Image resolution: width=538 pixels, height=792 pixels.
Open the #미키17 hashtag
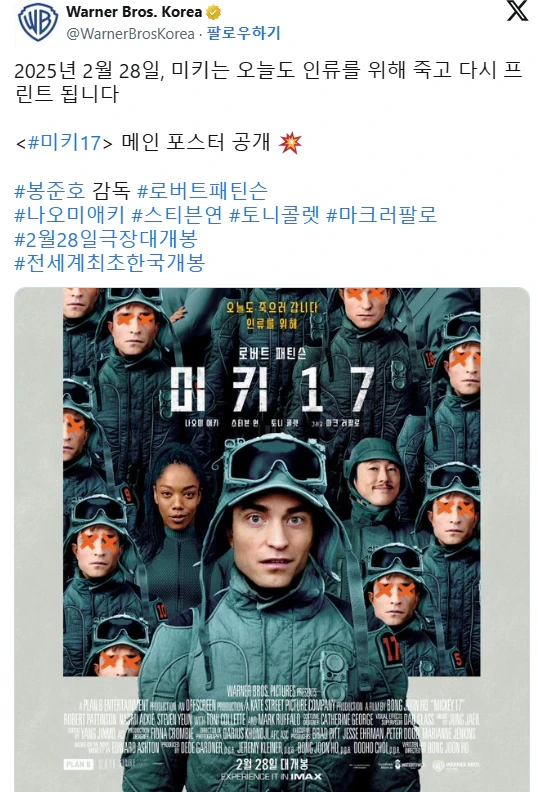click(64, 142)
